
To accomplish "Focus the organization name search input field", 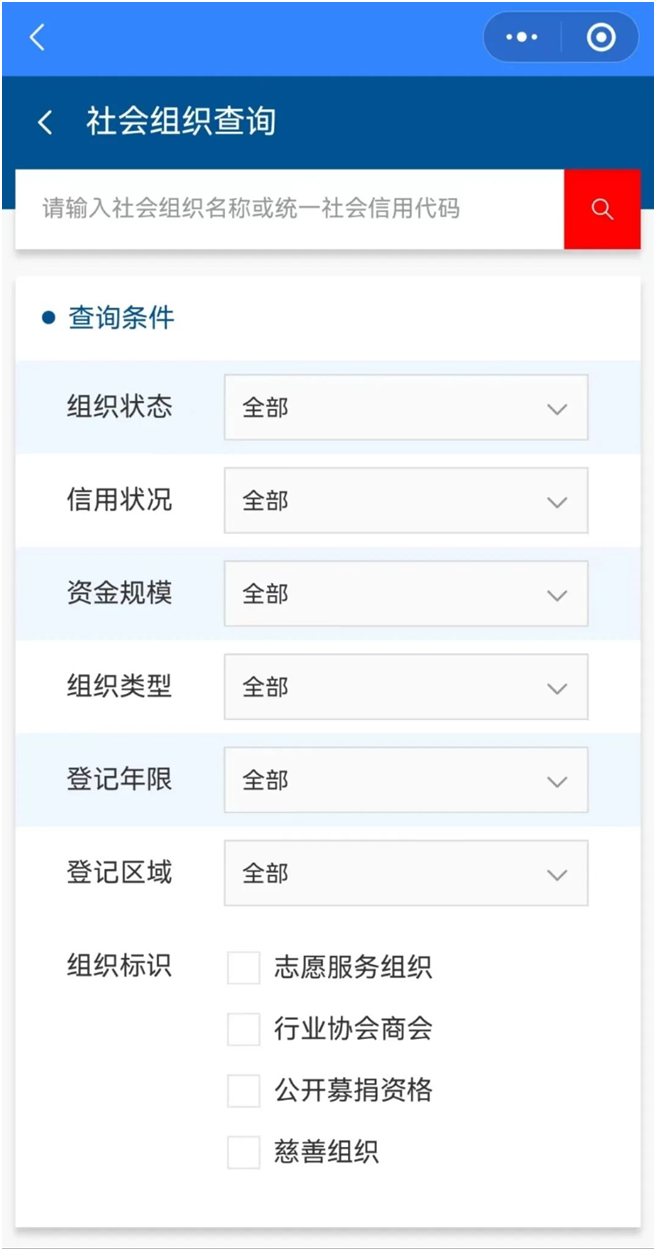I will click(290, 209).
